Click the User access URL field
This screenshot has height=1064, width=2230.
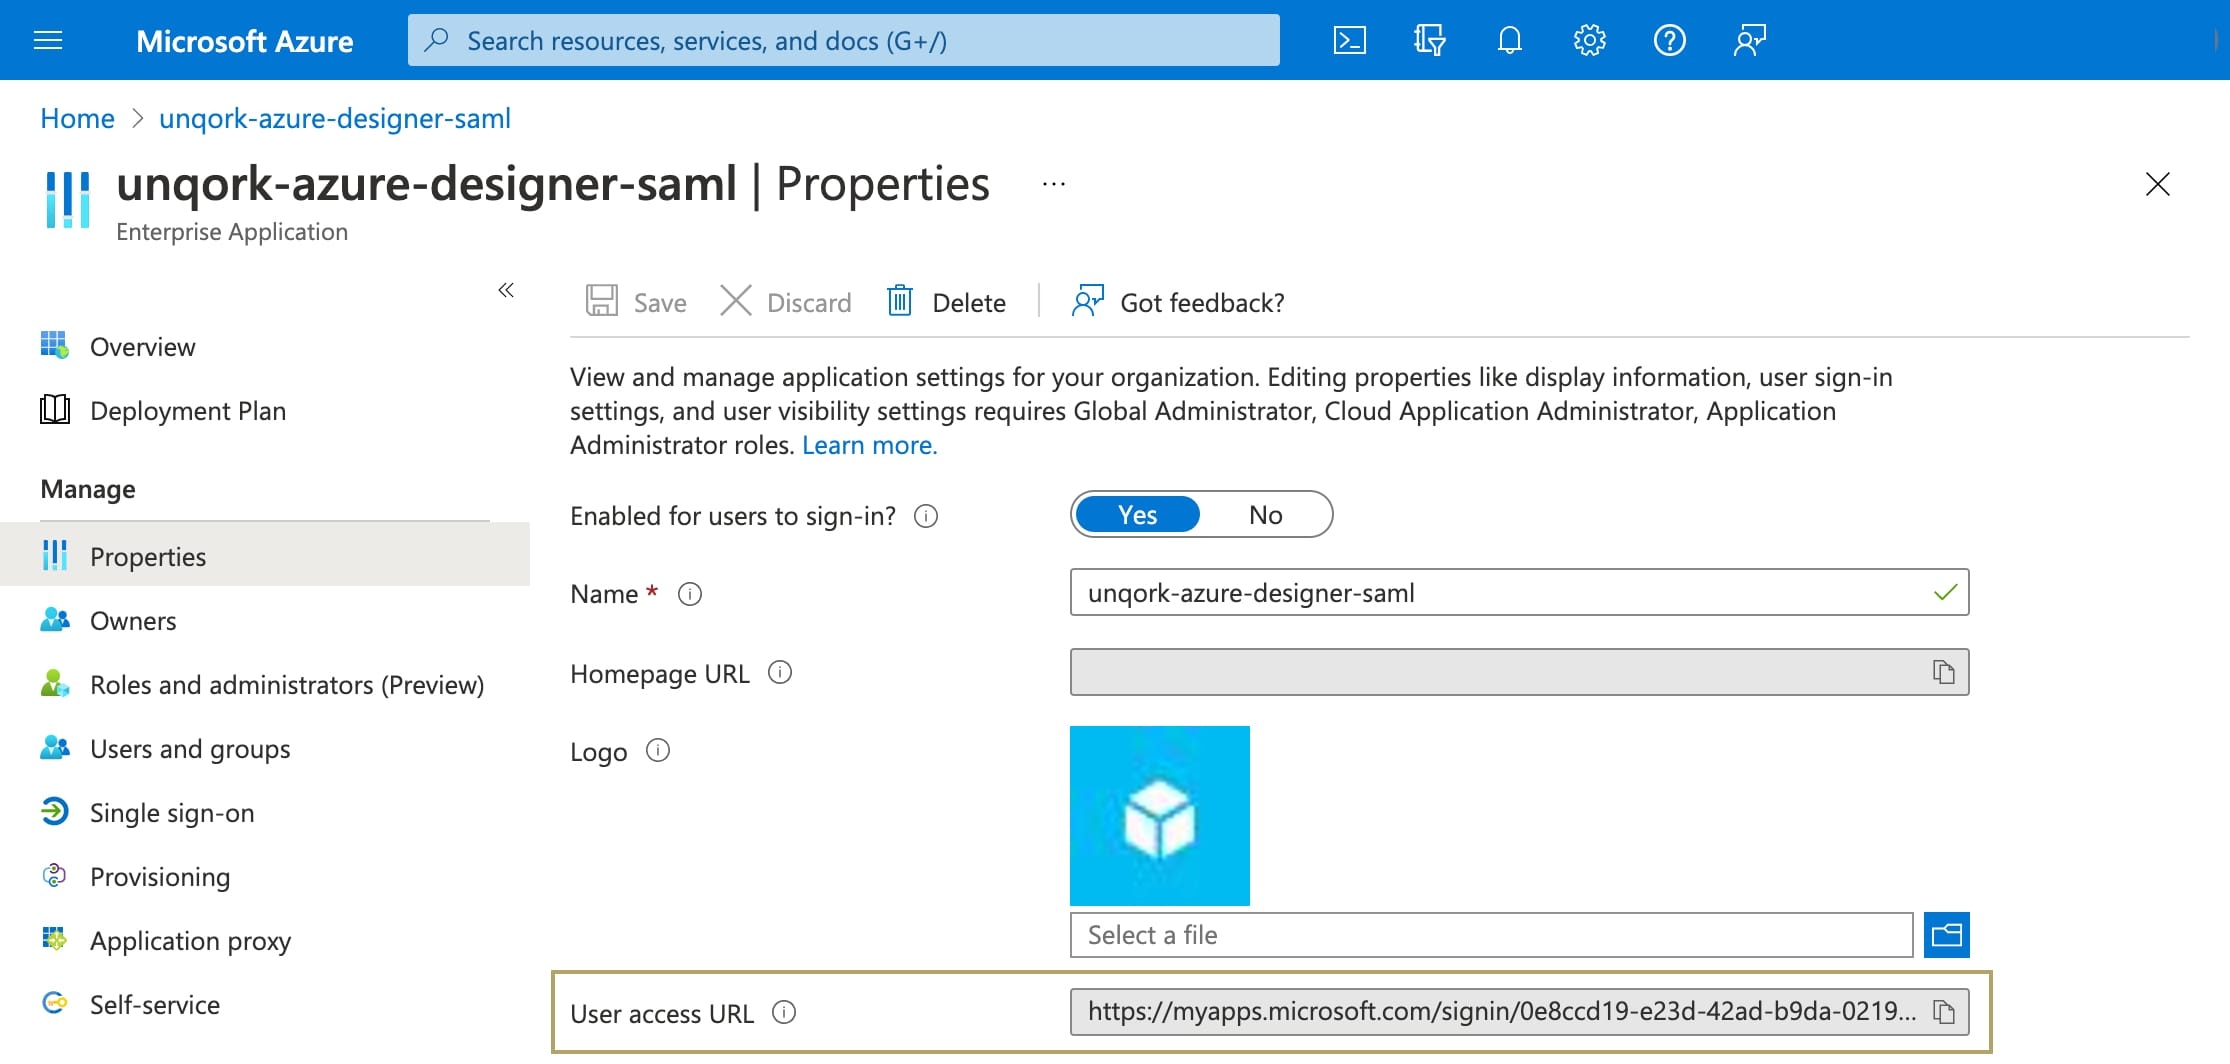pyautogui.click(x=1519, y=1012)
